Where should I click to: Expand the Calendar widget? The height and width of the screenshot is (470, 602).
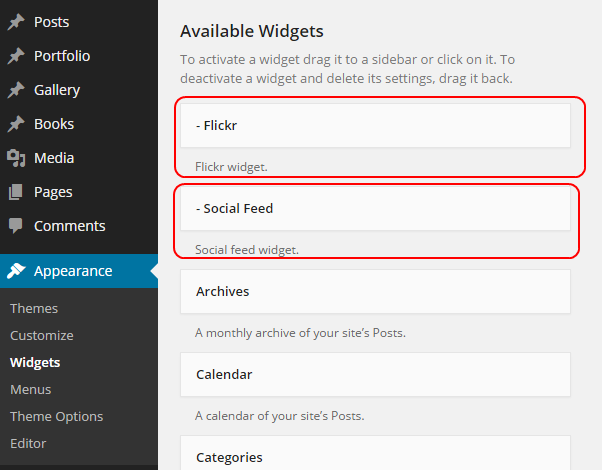tap(375, 375)
